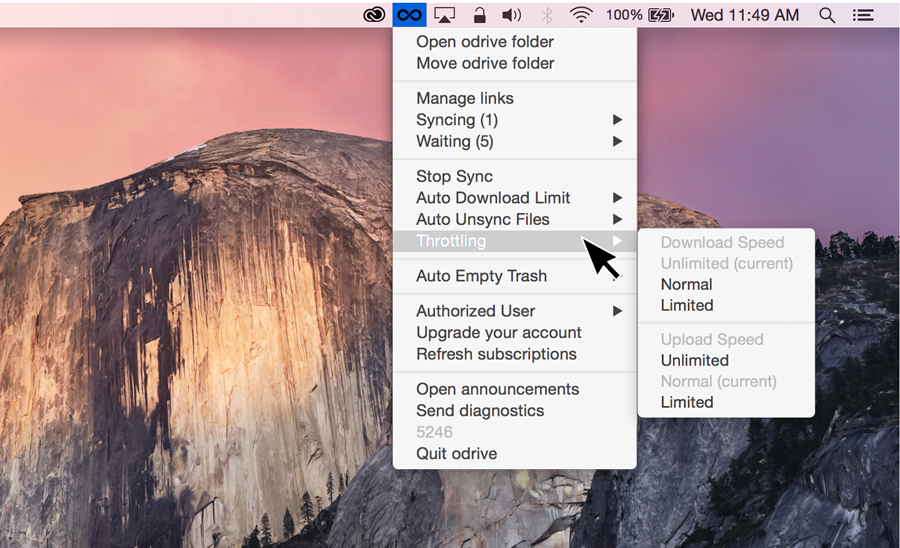The image size is (900, 548).
Task: Click the padlock icon in menu bar
Action: pos(479,15)
